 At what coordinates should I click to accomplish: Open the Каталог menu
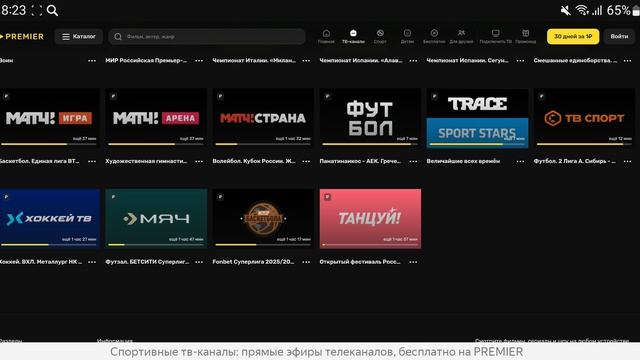click(79, 36)
